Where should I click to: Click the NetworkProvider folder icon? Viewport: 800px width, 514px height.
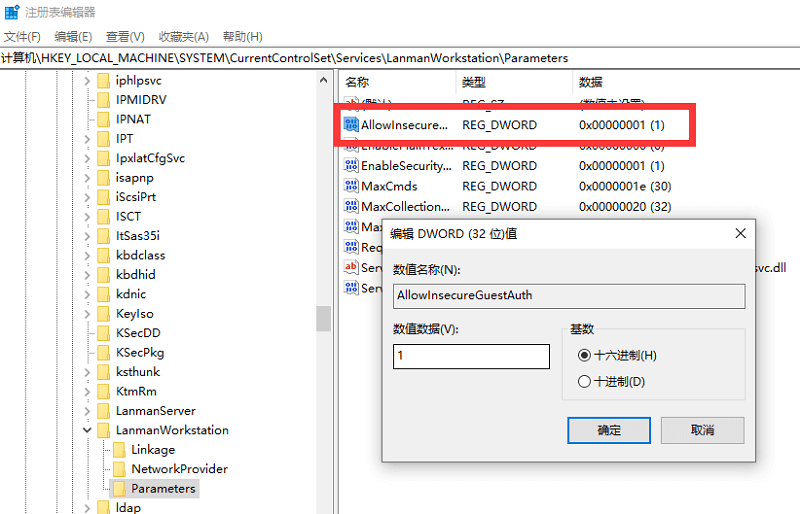[x=119, y=469]
